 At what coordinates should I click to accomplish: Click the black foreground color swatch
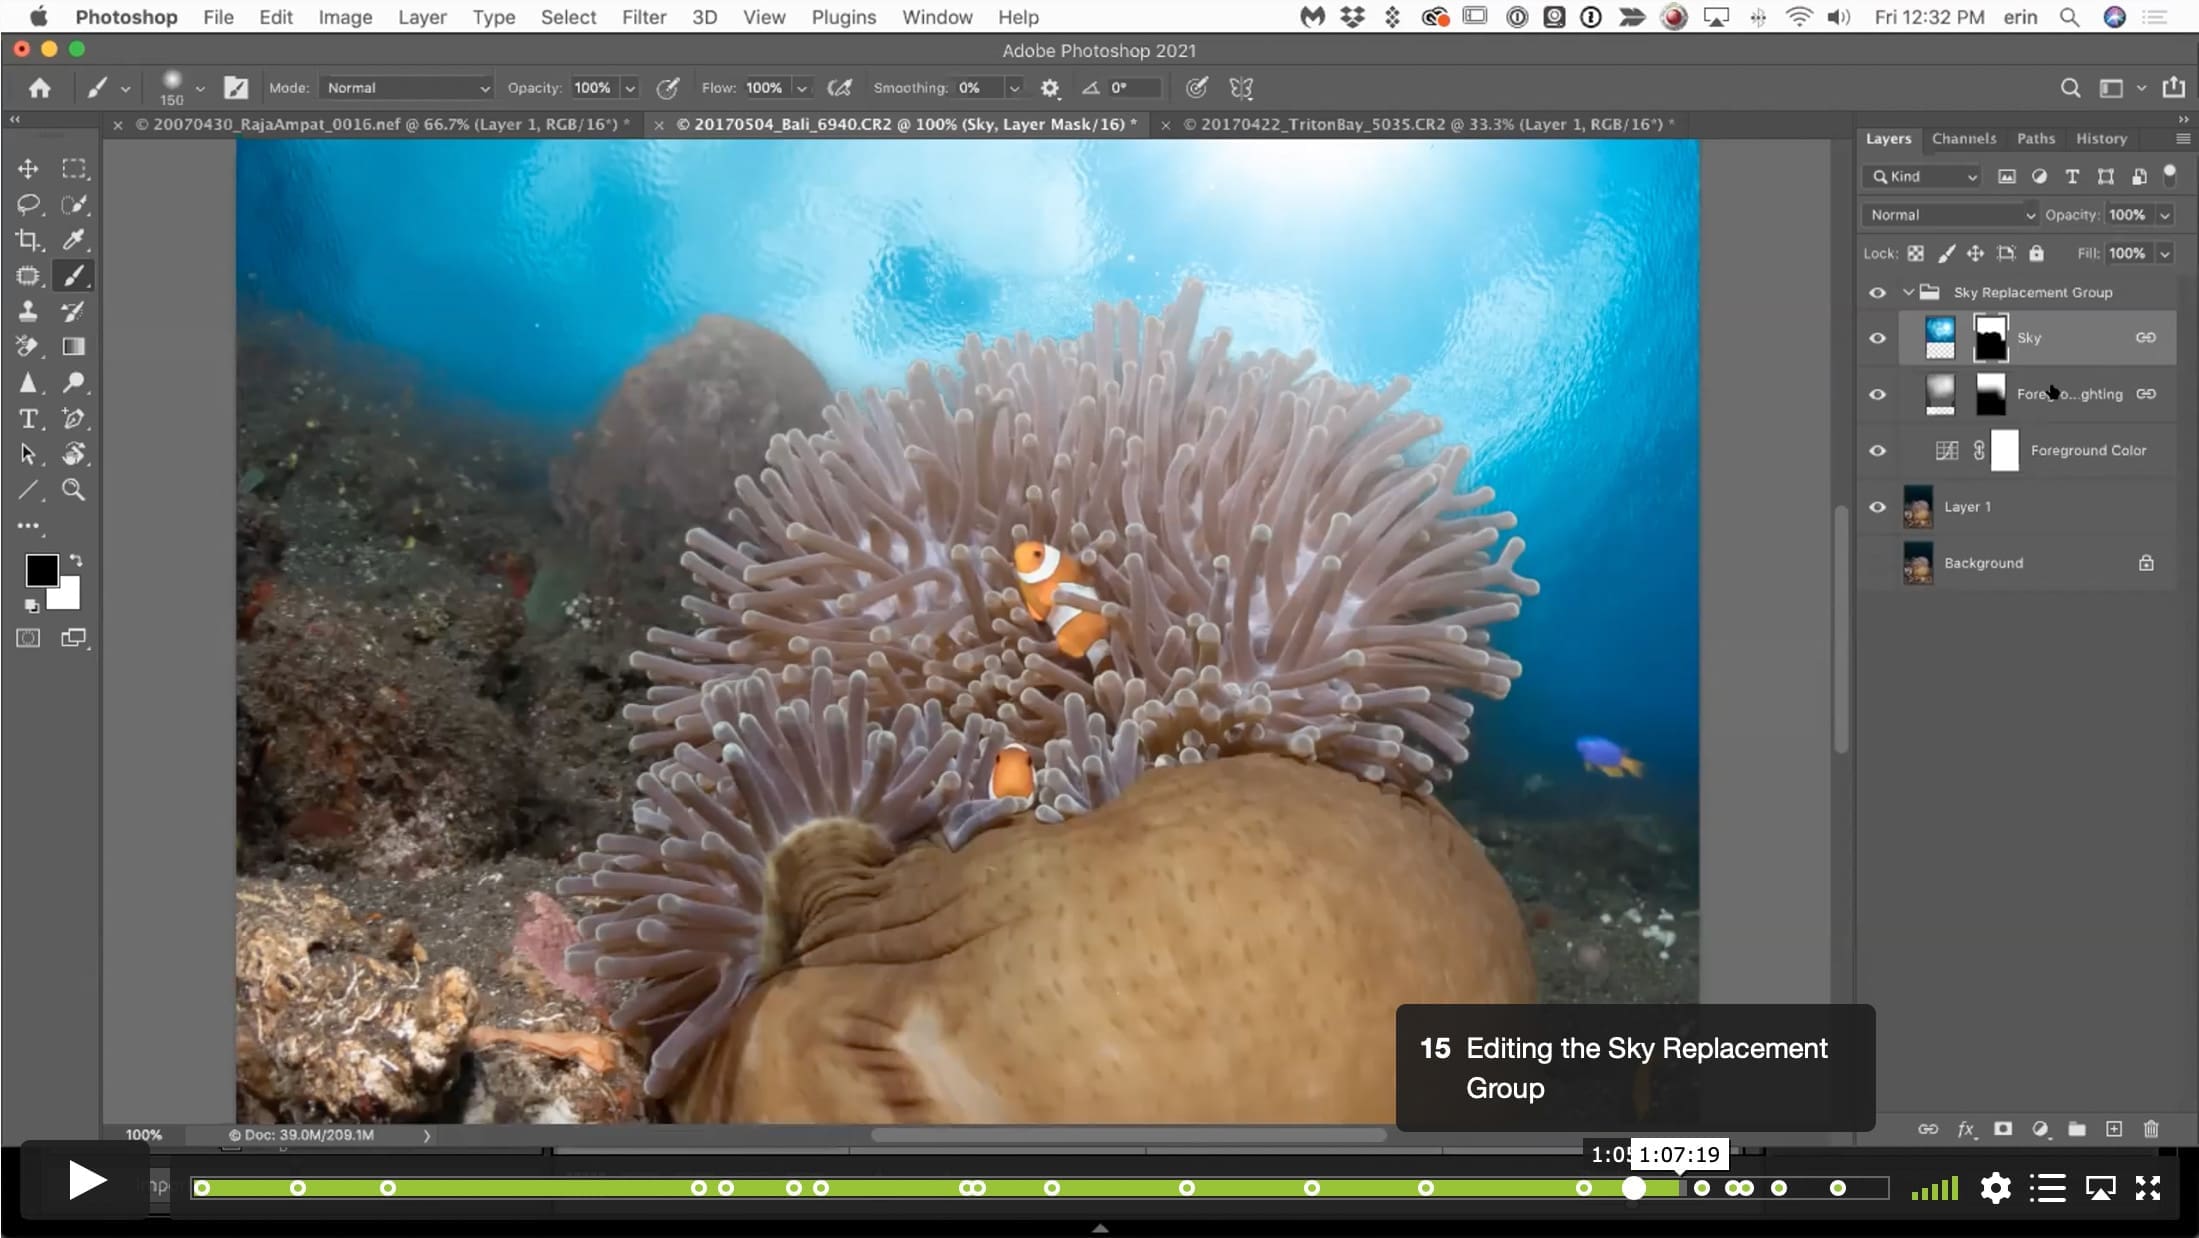pos(41,571)
